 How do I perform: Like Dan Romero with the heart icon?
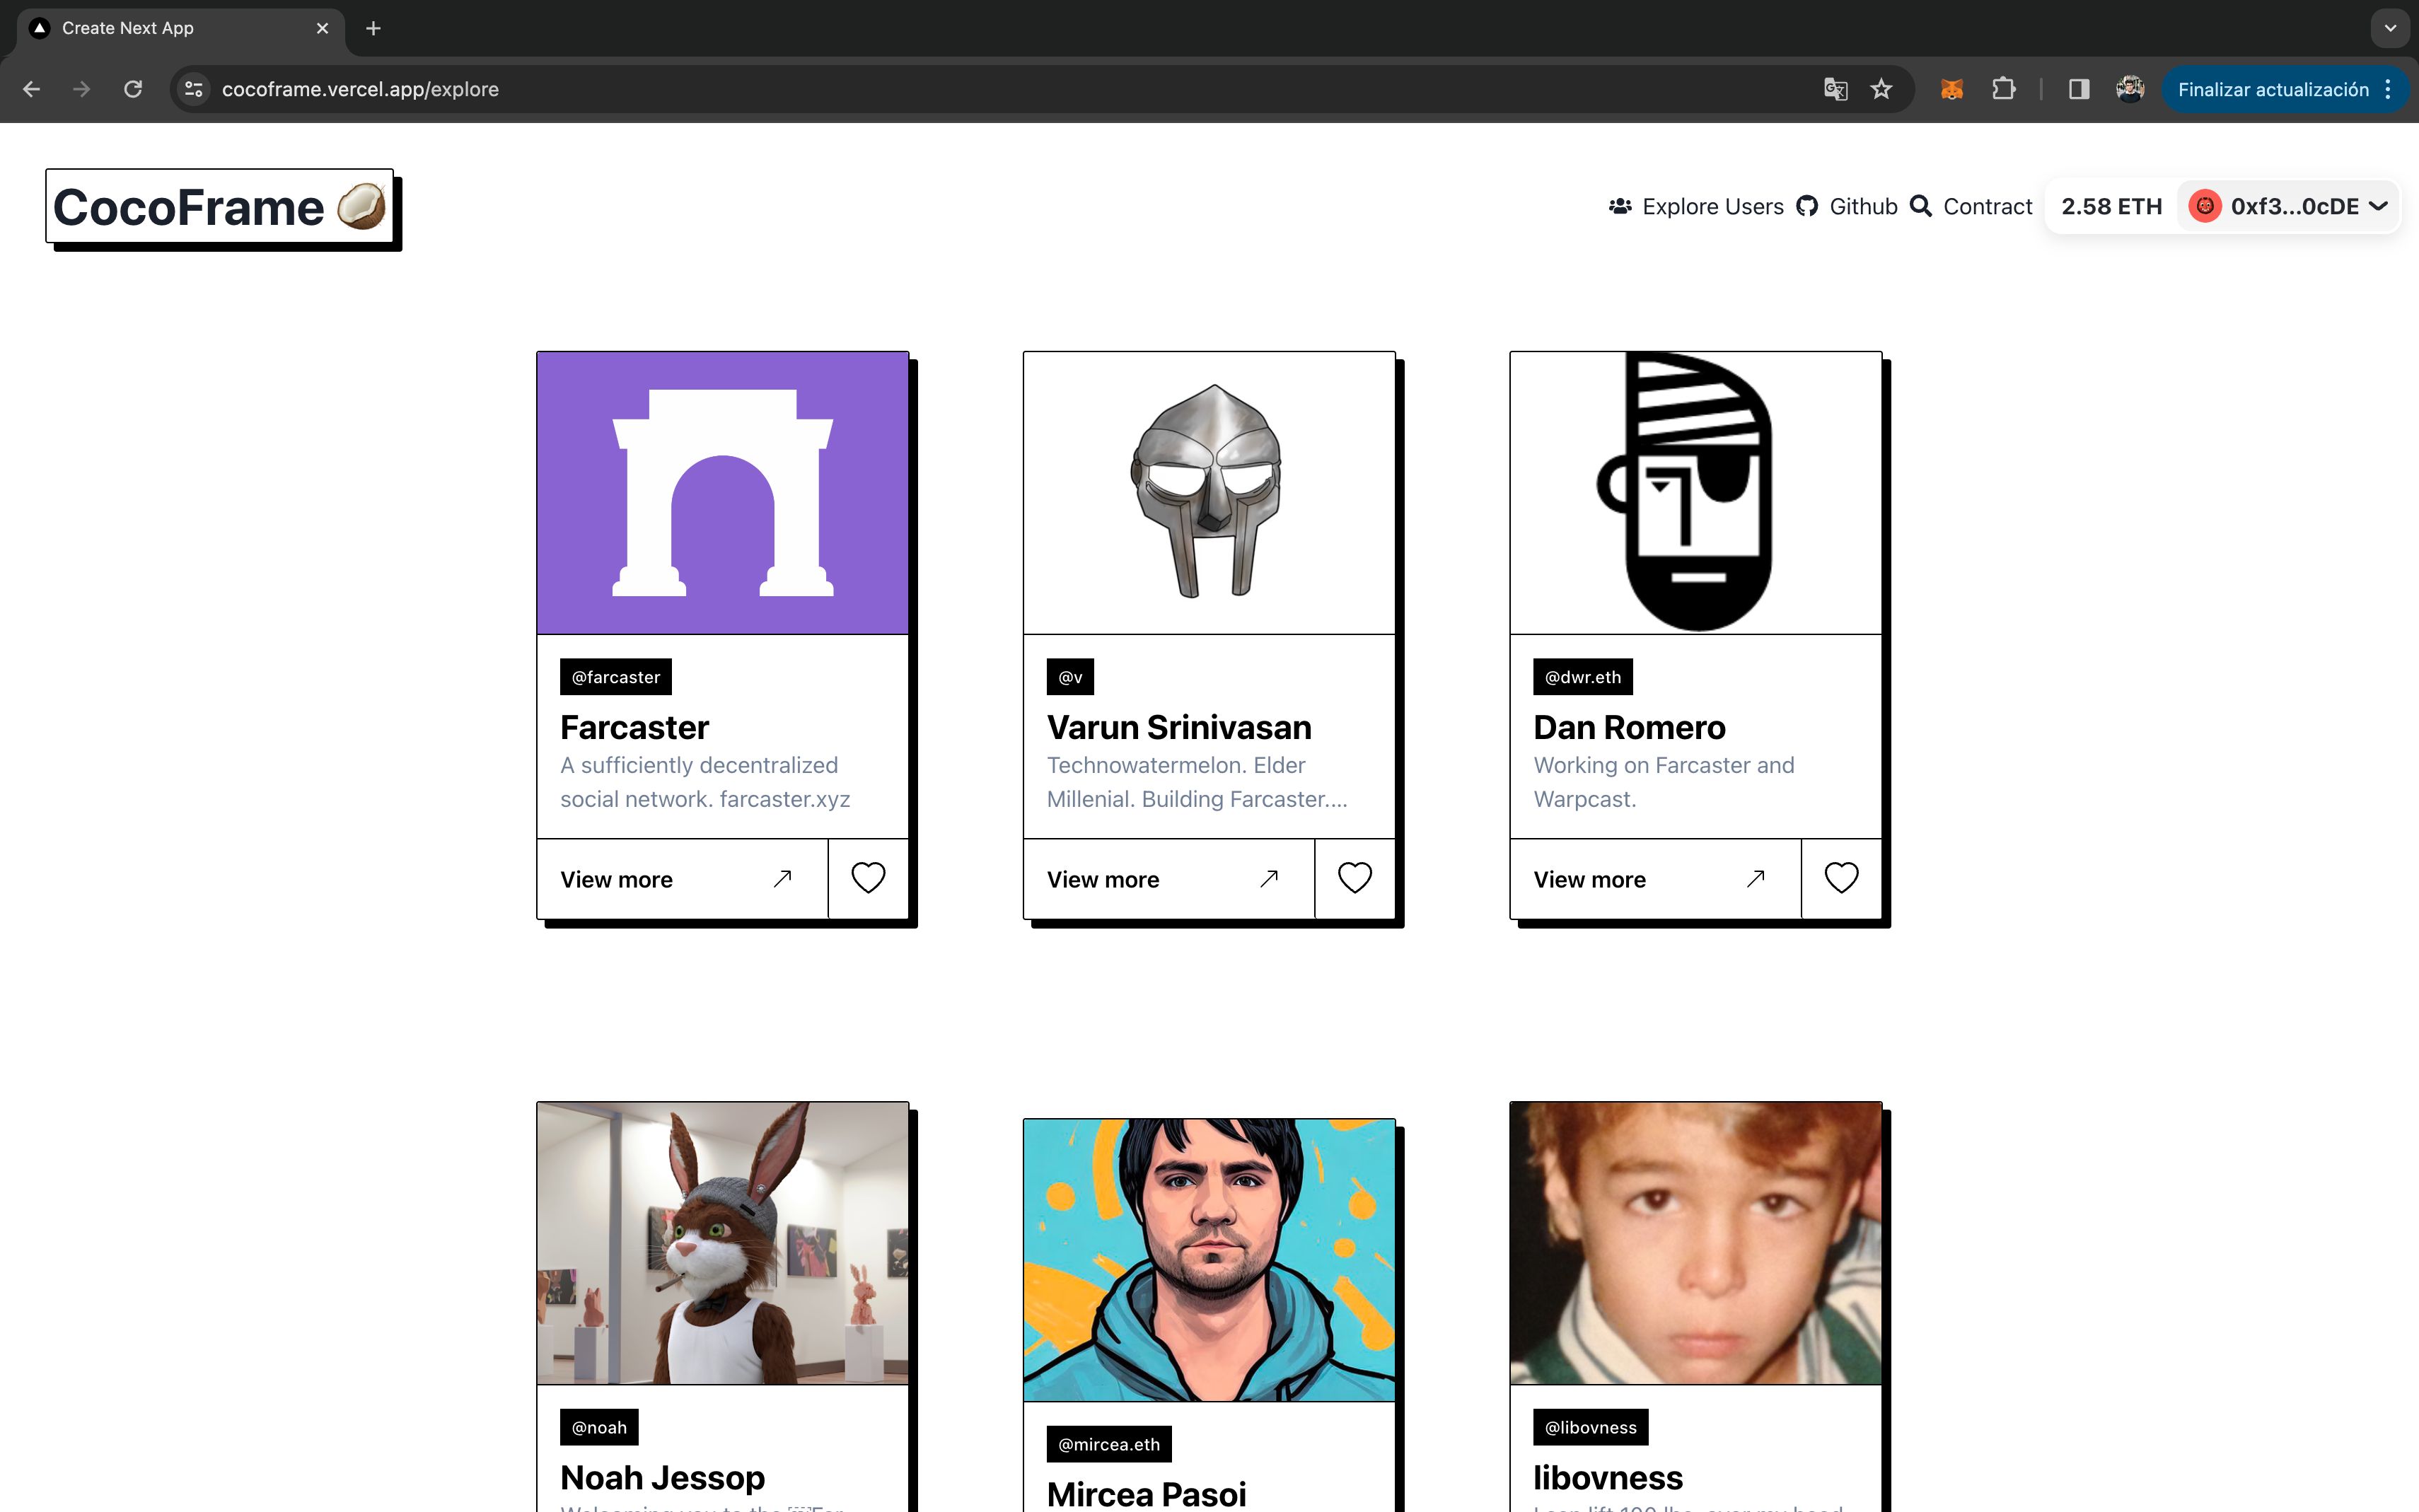click(1841, 878)
